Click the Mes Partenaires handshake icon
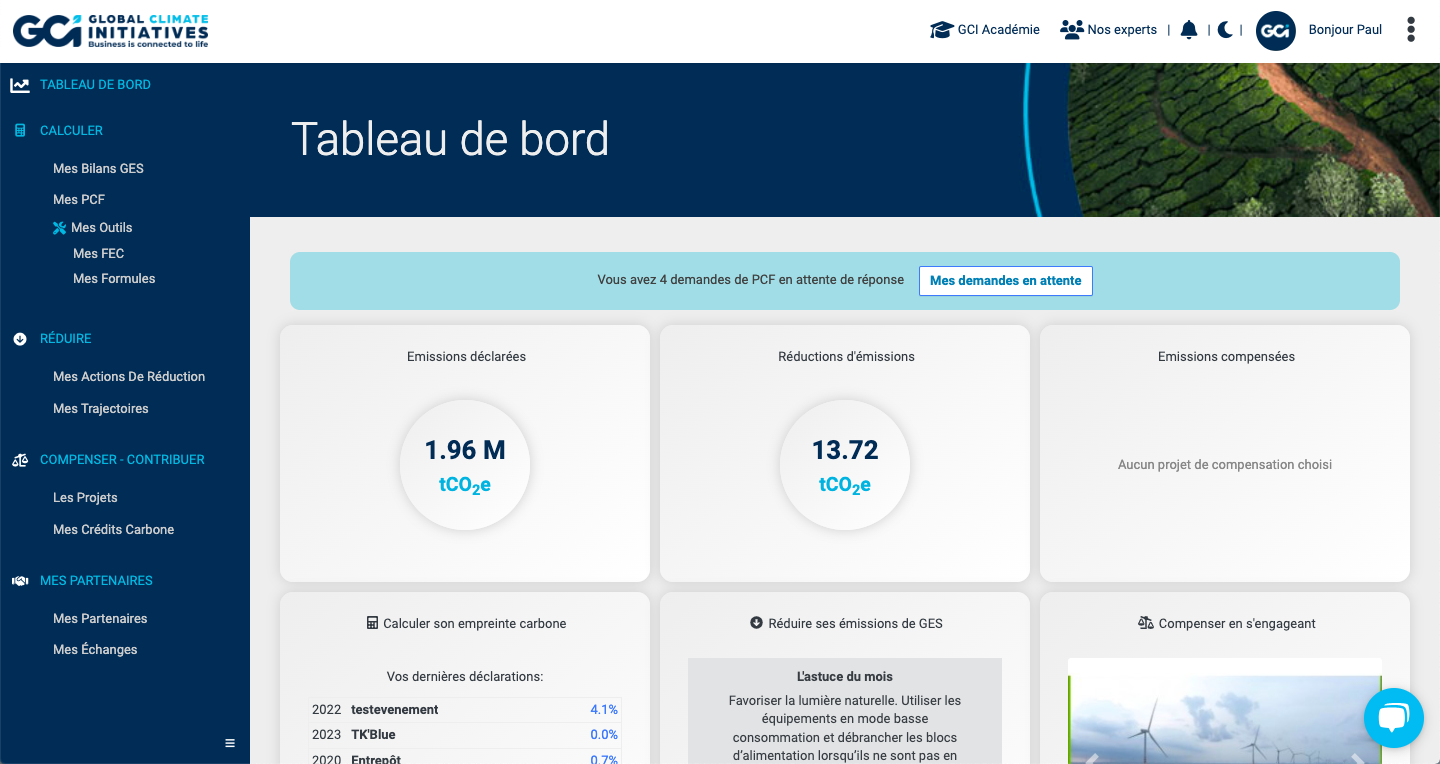The height and width of the screenshot is (764, 1440). pos(19,580)
